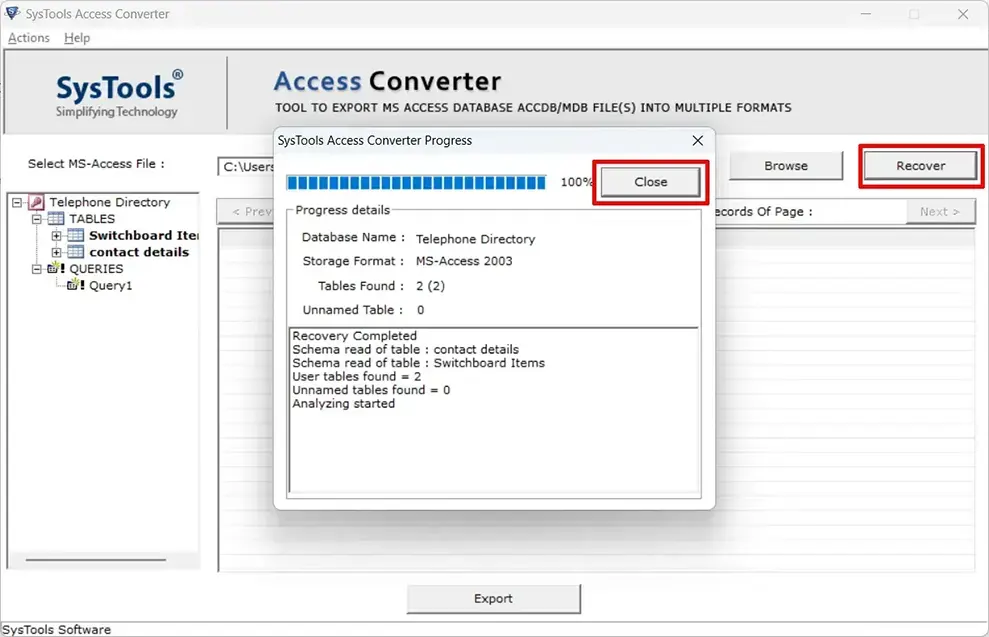Open the Actions menu
The height and width of the screenshot is (637, 989).
(28, 38)
